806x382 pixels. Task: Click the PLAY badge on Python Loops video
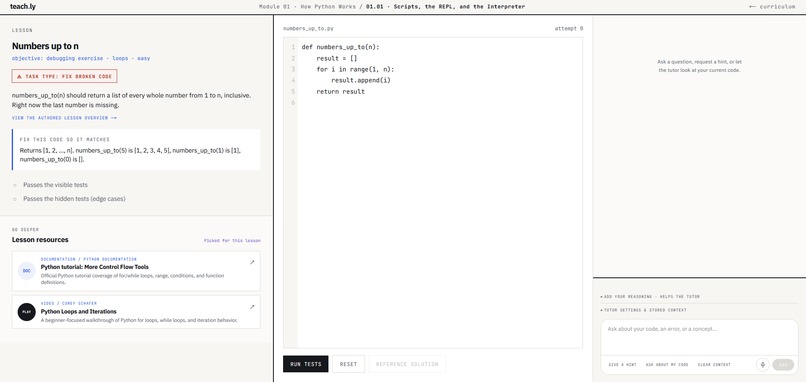27,312
